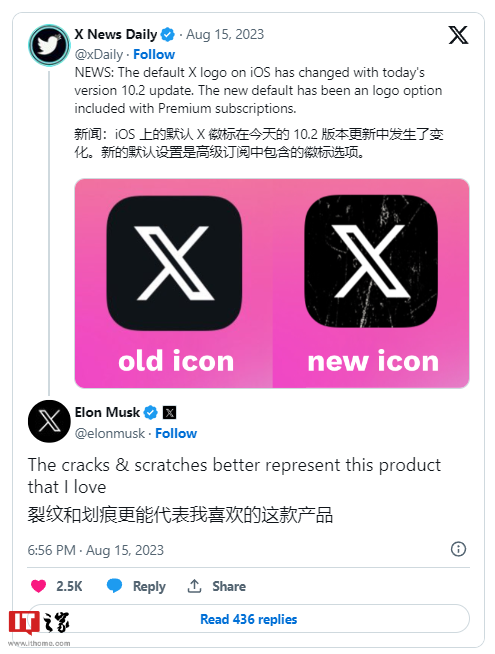
Task: Click X News Daily verified badge
Action: pyautogui.click(x=168, y=35)
